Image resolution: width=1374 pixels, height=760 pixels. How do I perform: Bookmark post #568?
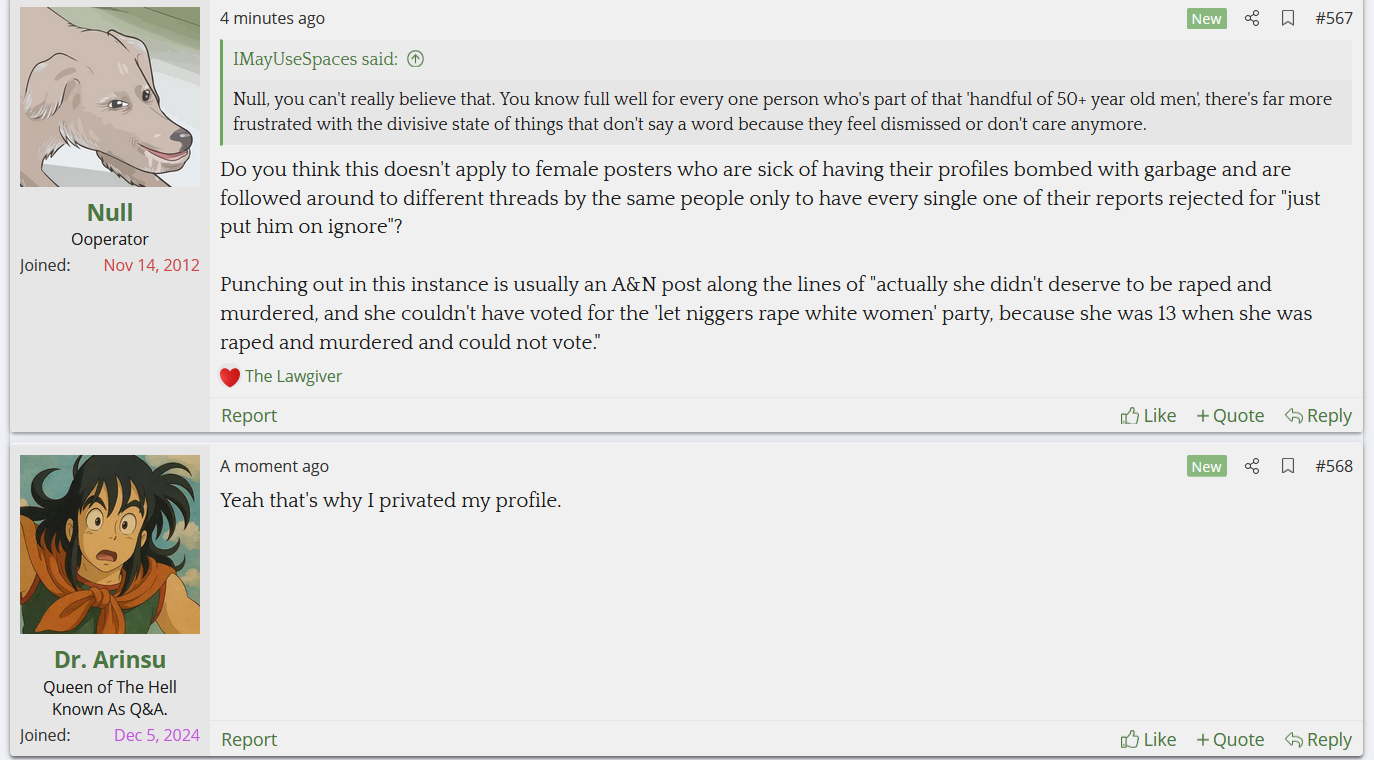pos(1288,466)
